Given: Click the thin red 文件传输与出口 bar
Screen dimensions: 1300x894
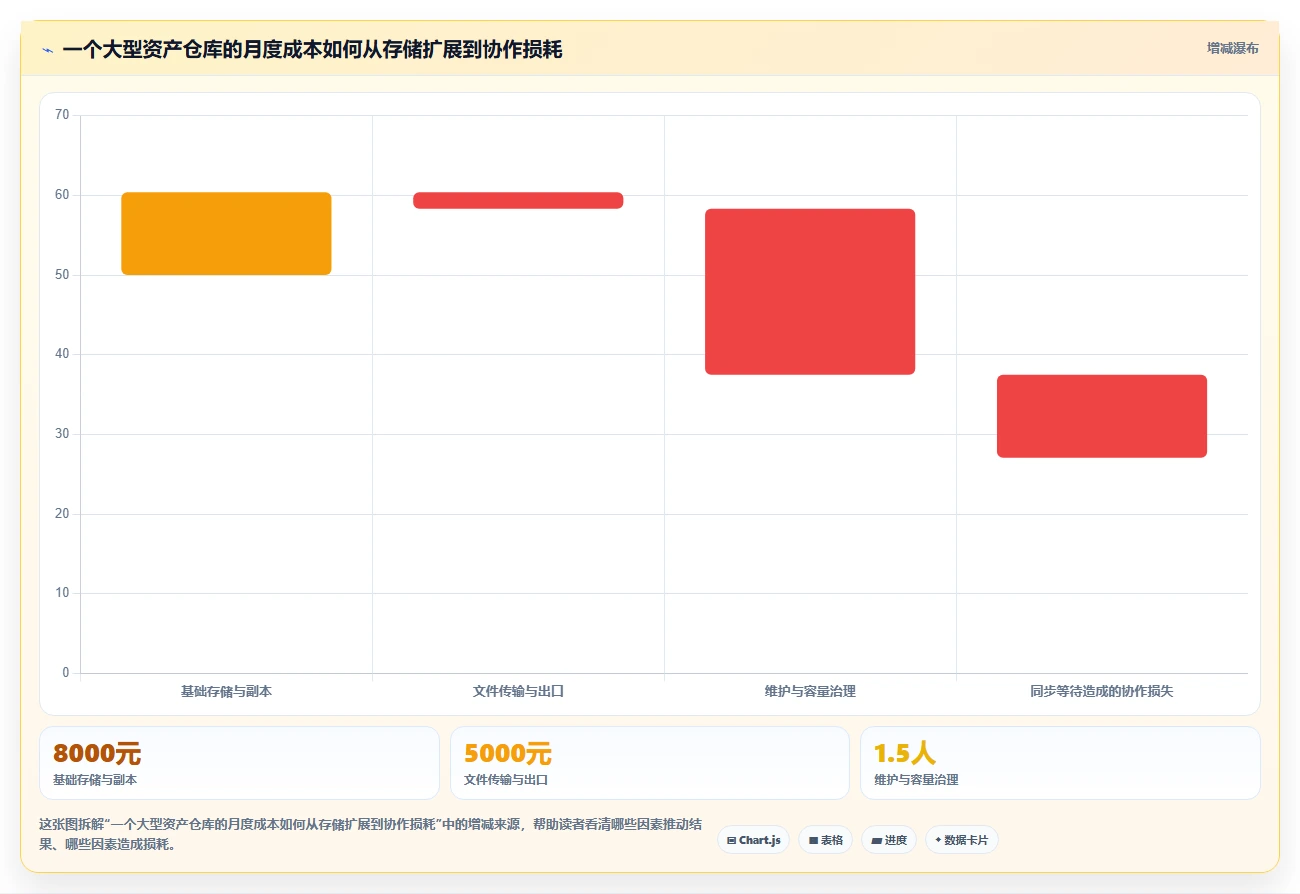Looking at the screenshot, I should coord(518,200).
